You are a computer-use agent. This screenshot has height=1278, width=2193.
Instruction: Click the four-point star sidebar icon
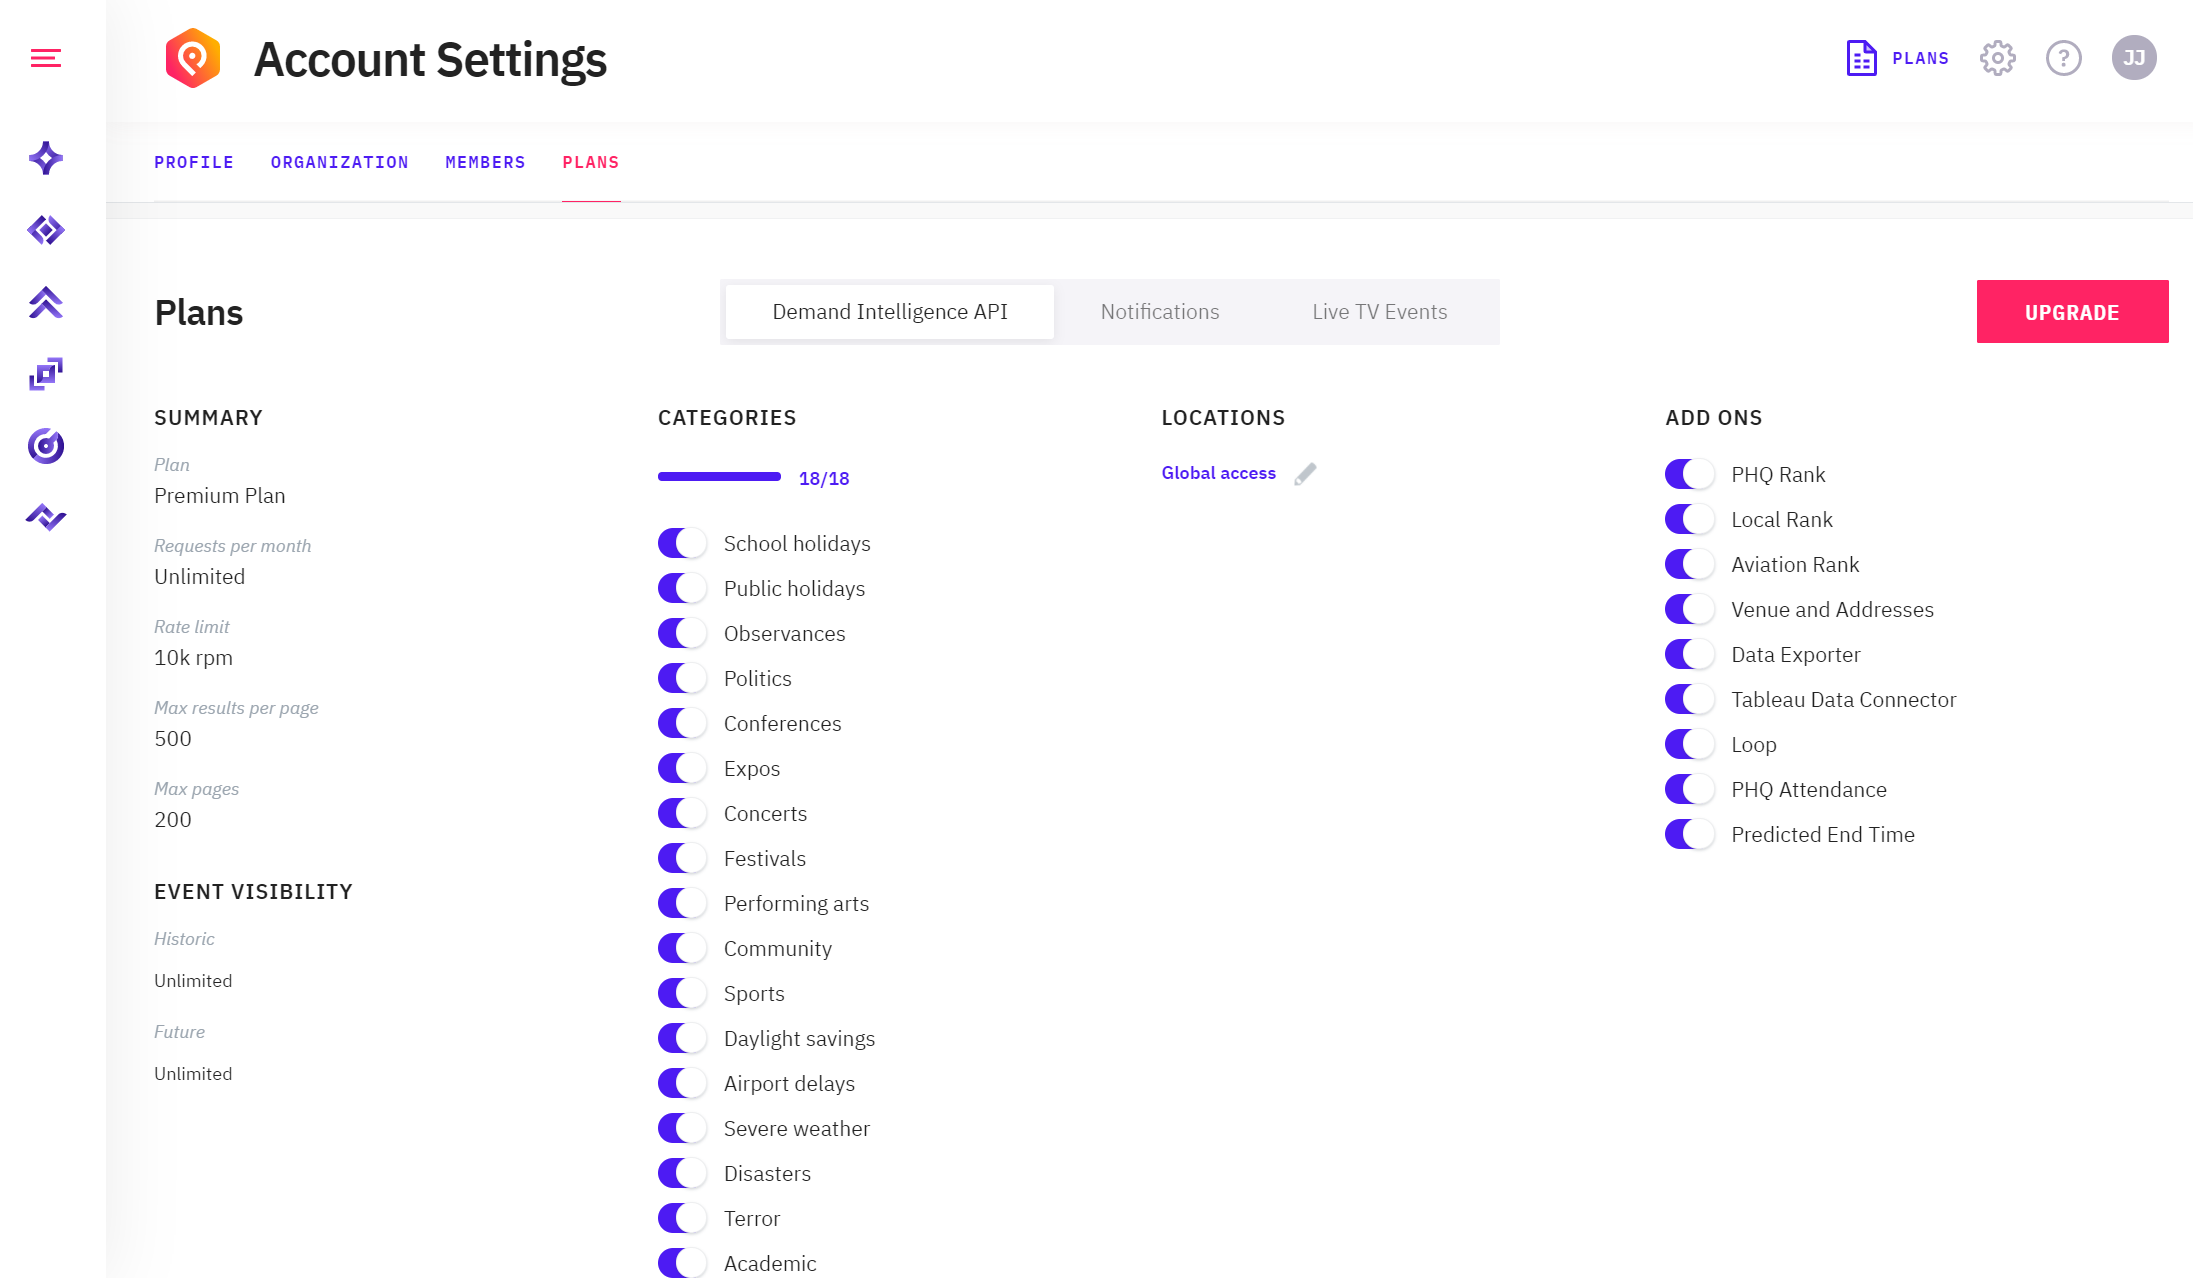coord(46,158)
